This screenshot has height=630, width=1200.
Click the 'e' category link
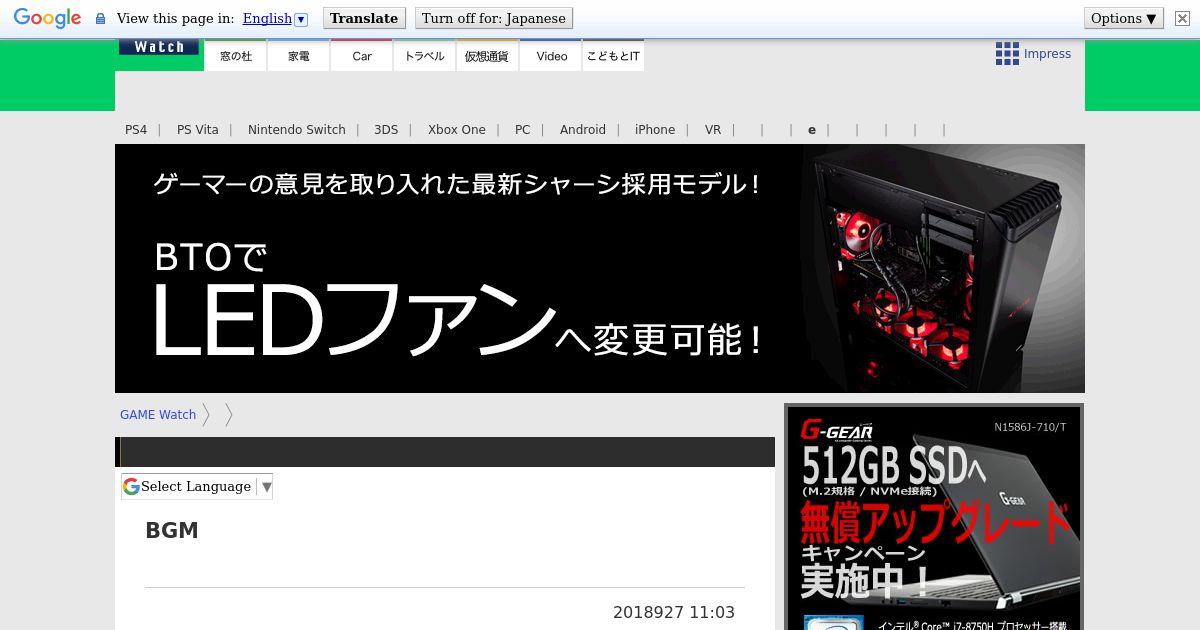point(812,130)
